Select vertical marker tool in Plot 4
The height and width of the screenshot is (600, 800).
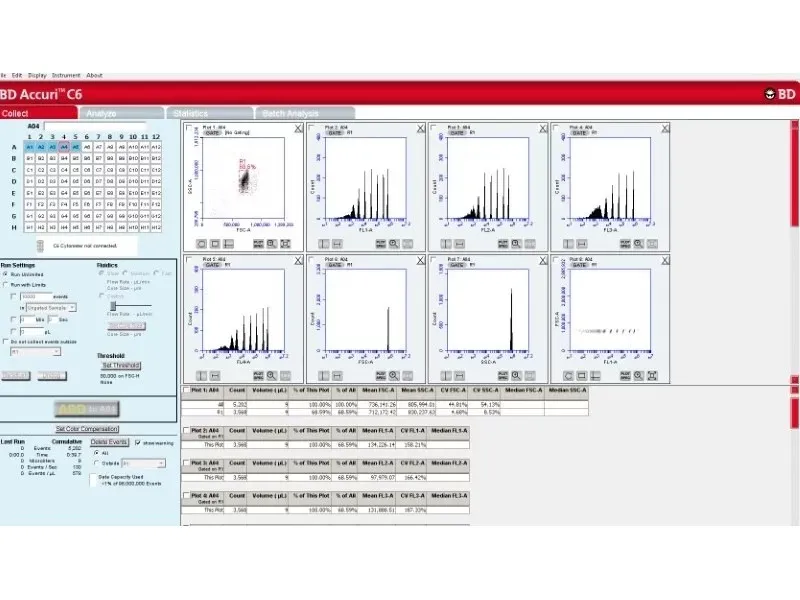coord(570,244)
